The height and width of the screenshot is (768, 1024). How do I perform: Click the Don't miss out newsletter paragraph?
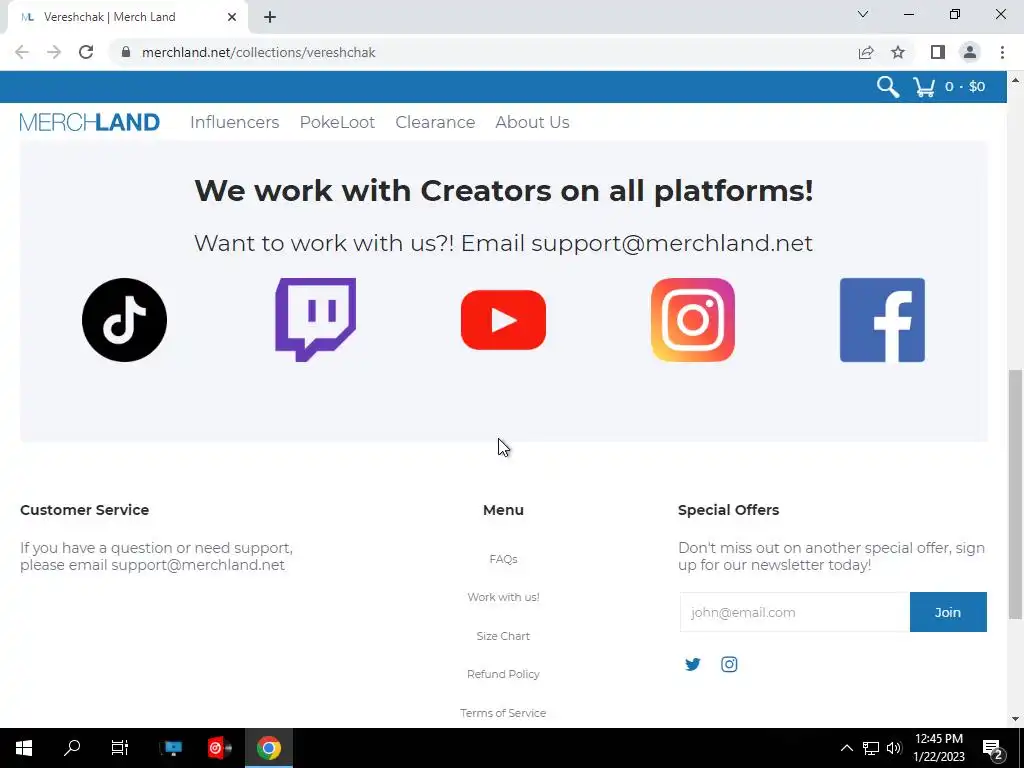coord(831,556)
